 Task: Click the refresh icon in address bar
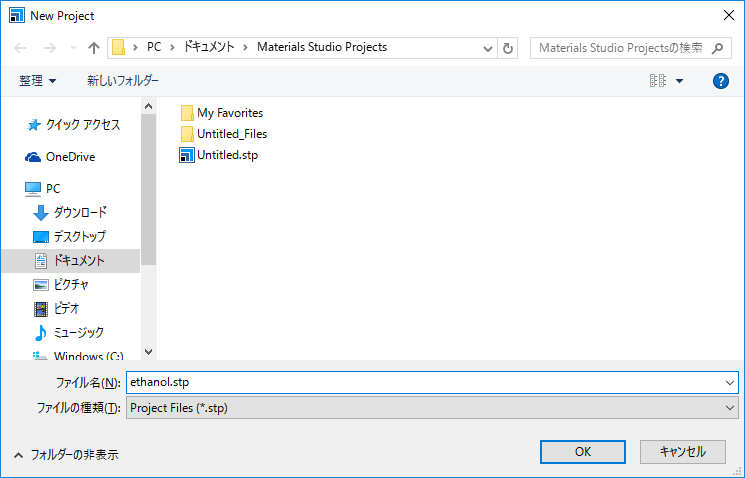pyautogui.click(x=509, y=47)
